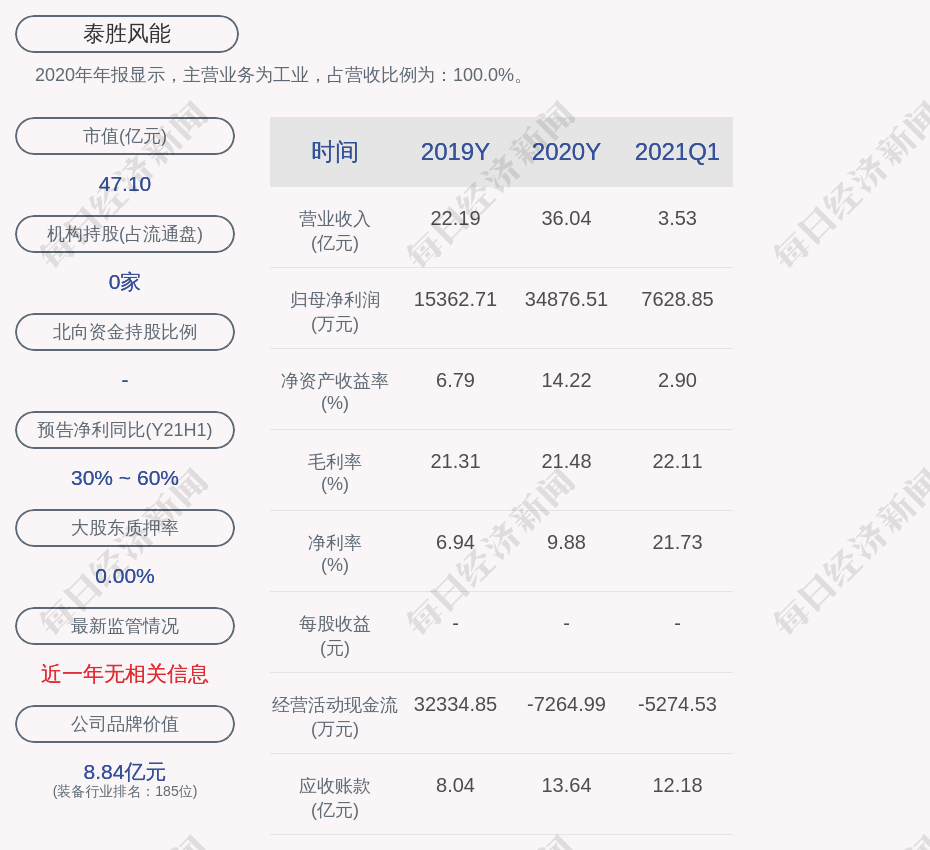Click the 8.84亿元 brand value text
The image size is (930, 850).
tap(124, 772)
